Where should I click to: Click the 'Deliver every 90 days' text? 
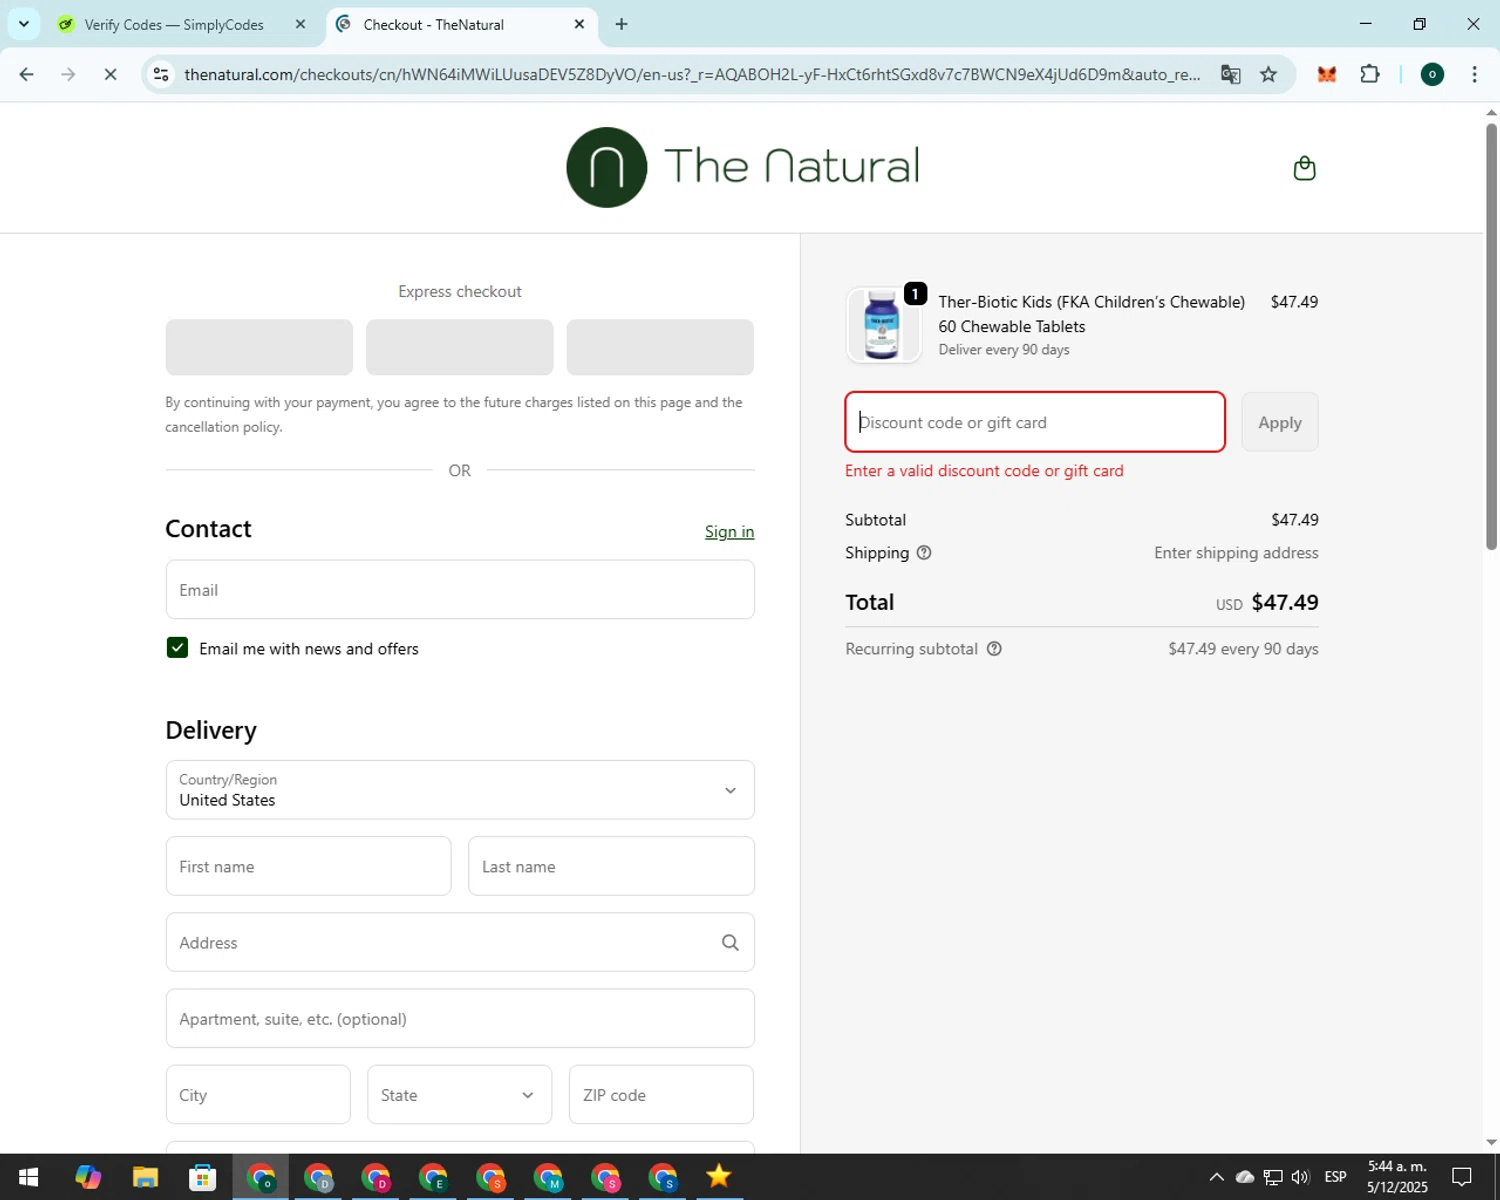[x=1004, y=350]
